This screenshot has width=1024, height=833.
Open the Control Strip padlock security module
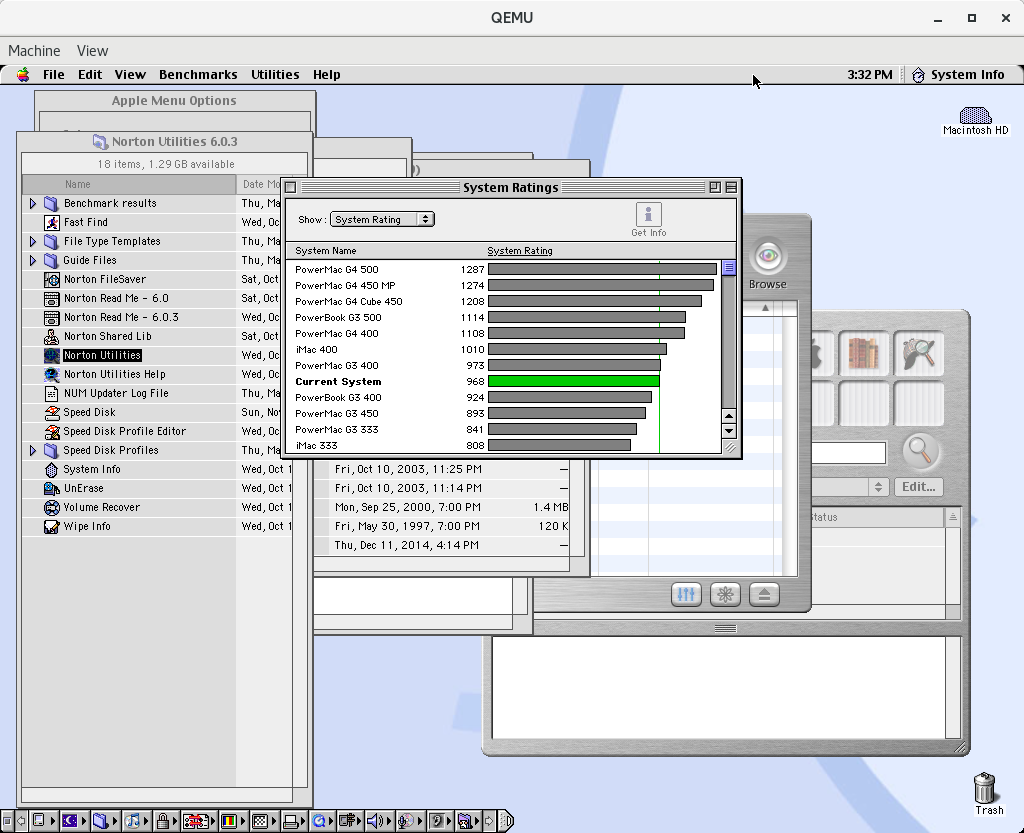(x=165, y=821)
